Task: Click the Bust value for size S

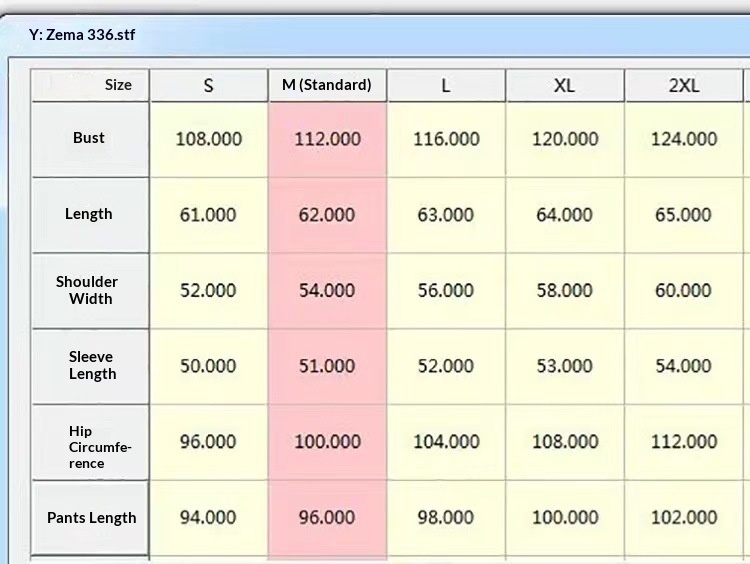Action: [208, 139]
